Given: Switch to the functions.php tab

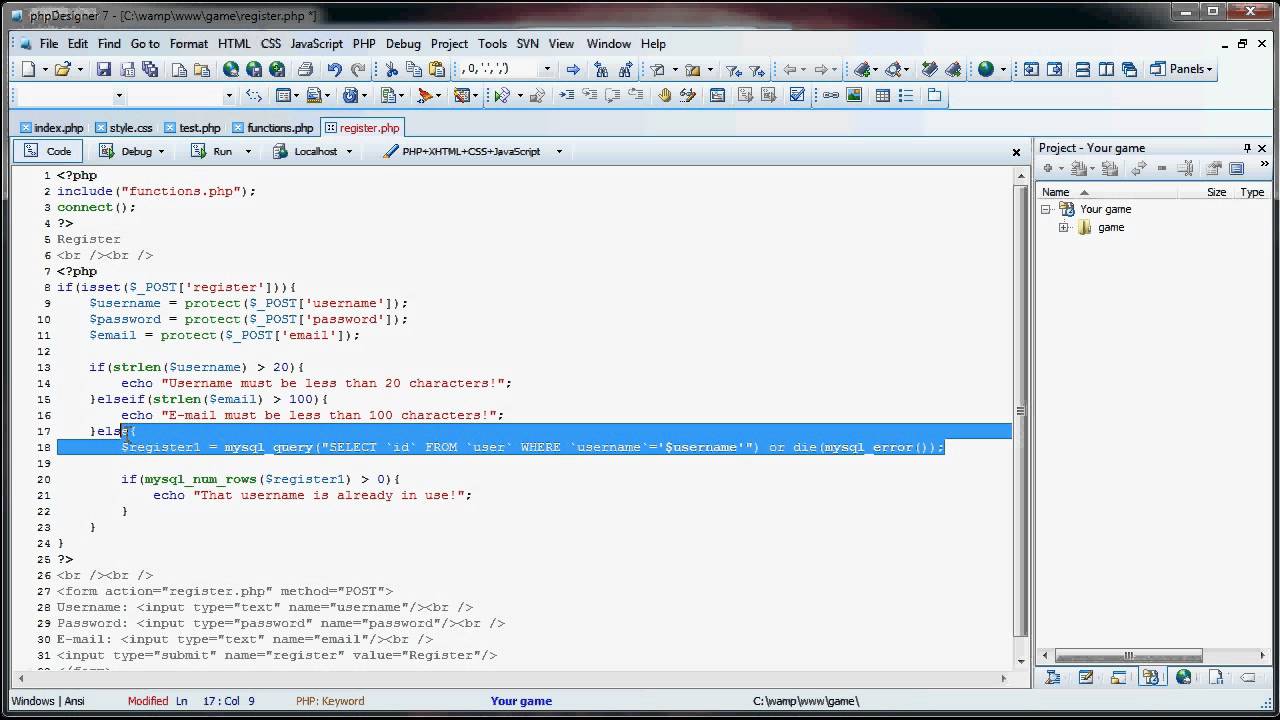Looking at the screenshot, I should pyautogui.click(x=273, y=128).
